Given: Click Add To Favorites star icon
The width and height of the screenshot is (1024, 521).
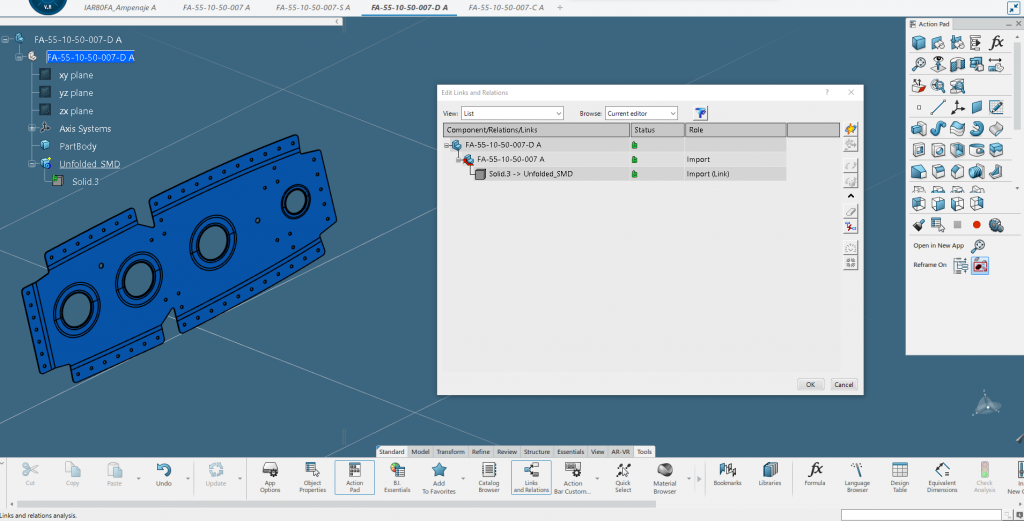Looking at the screenshot, I should pyautogui.click(x=439, y=477).
